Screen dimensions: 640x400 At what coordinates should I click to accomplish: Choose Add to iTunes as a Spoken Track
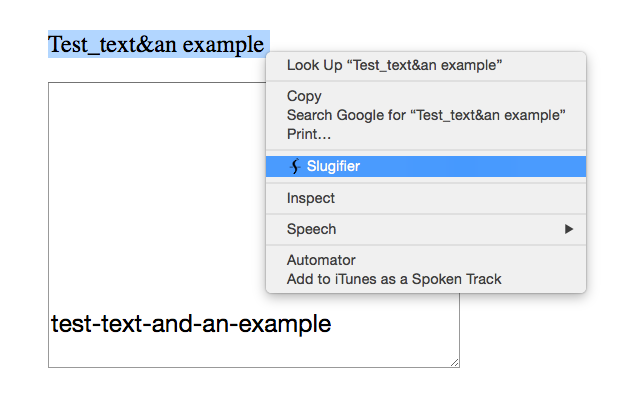[x=394, y=279]
